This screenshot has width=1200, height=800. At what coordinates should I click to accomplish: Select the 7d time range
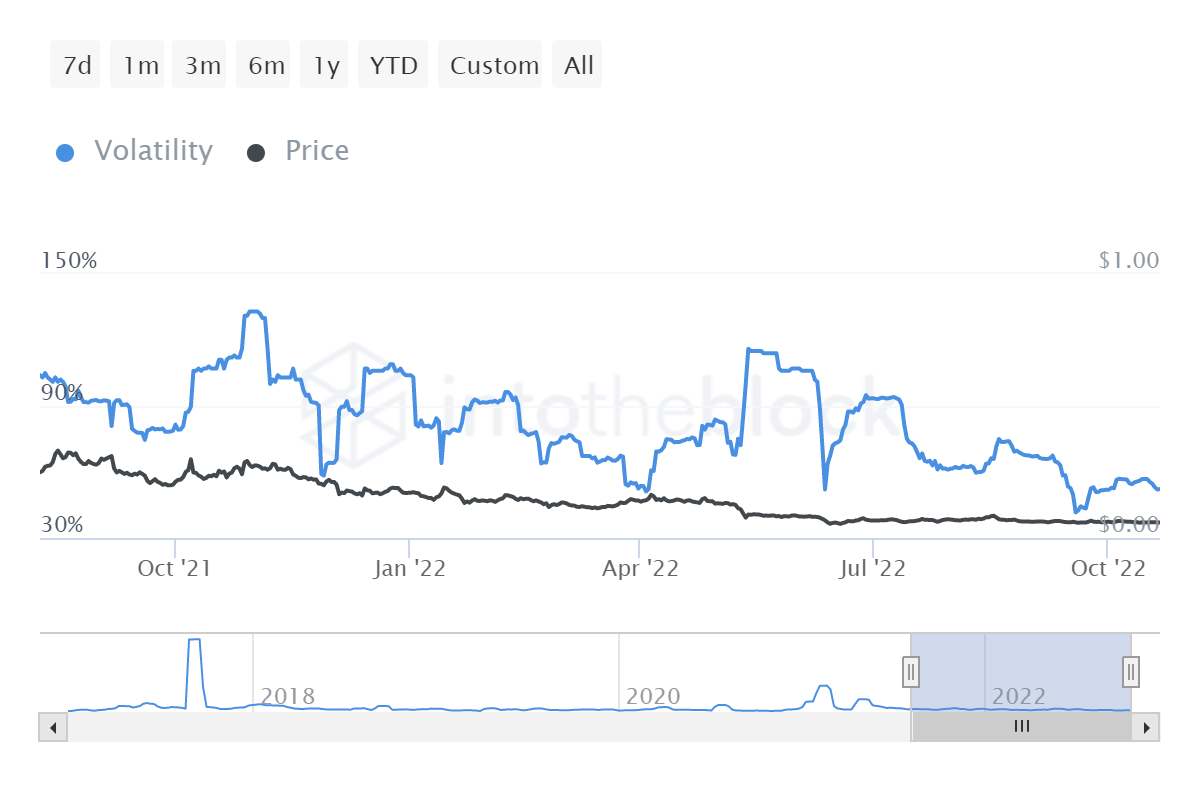[x=76, y=66]
